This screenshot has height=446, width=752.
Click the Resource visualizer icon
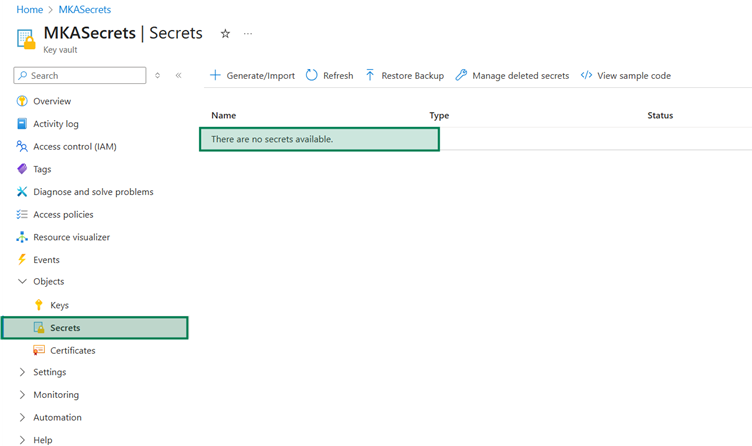tap(23, 237)
